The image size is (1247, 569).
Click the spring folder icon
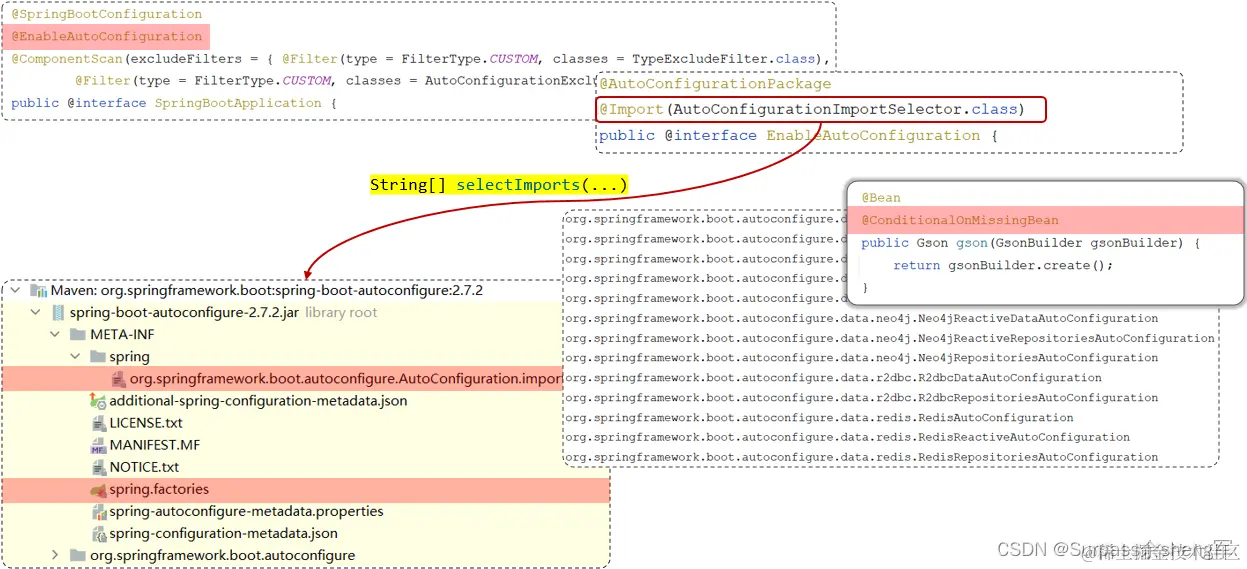coord(98,356)
